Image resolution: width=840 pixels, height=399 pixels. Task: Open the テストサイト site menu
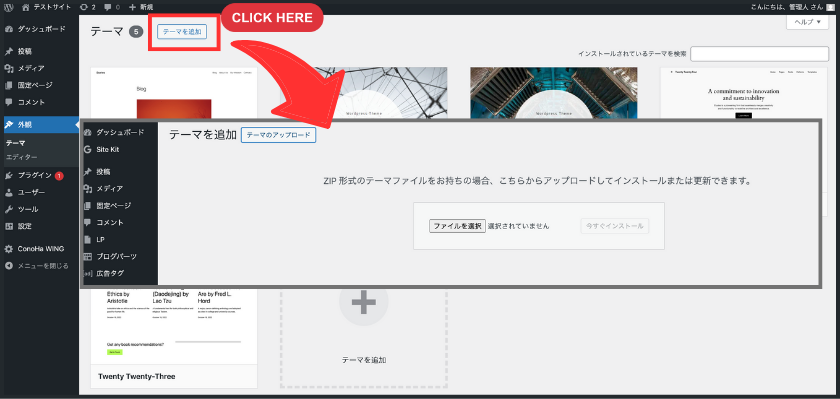pyautogui.click(x=47, y=7)
